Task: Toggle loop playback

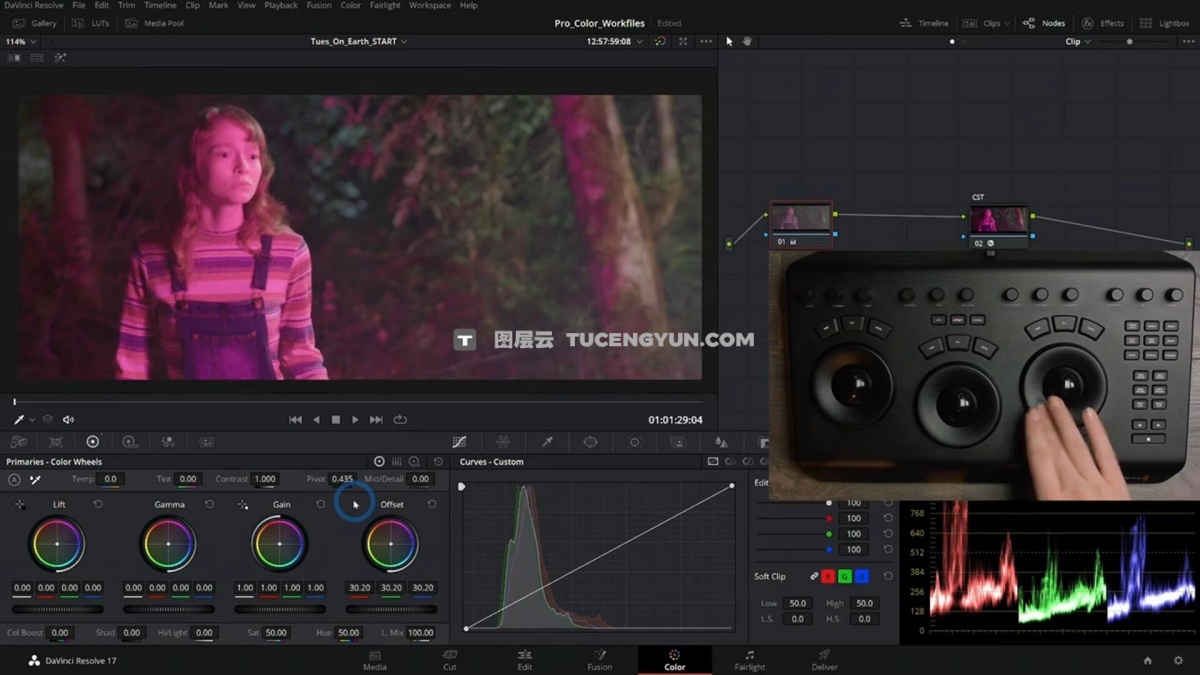Action: (x=400, y=420)
